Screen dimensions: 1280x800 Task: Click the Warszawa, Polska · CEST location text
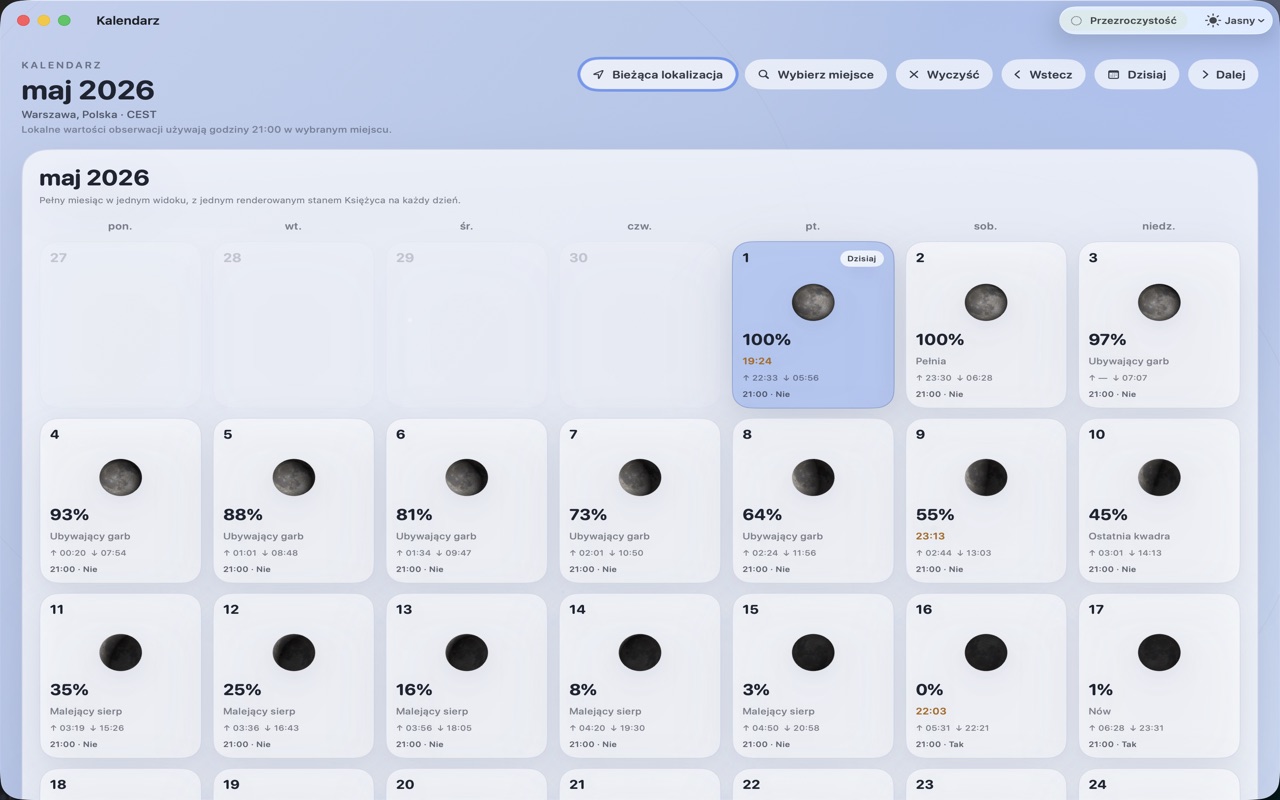[89, 115]
